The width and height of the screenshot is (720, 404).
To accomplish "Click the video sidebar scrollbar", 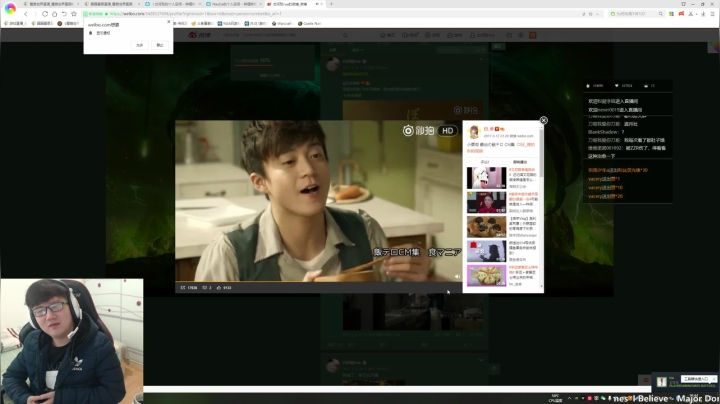I will coord(542,152).
